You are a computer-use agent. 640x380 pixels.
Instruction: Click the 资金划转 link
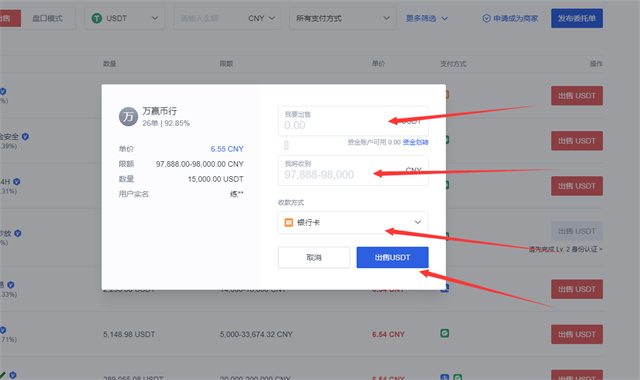tap(416, 142)
